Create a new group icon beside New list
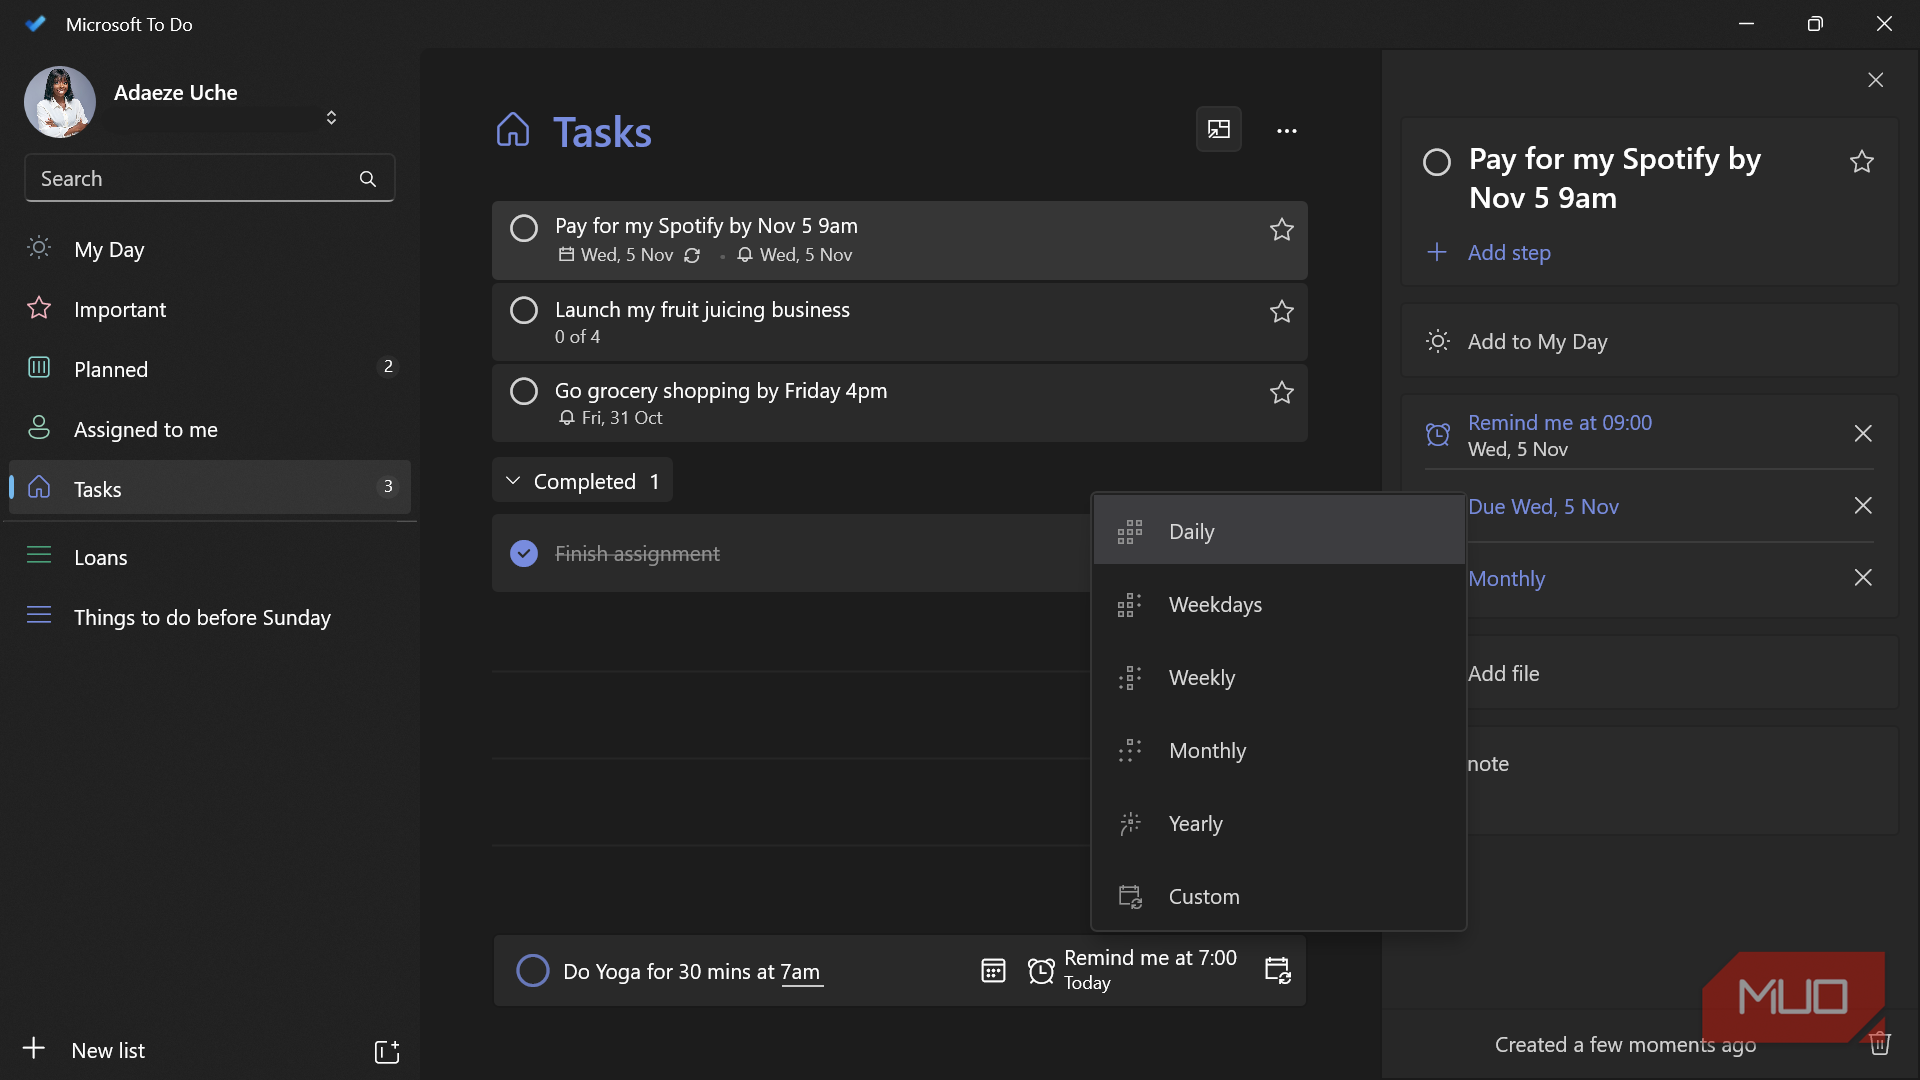Image resolution: width=1920 pixels, height=1080 pixels. tap(387, 1051)
